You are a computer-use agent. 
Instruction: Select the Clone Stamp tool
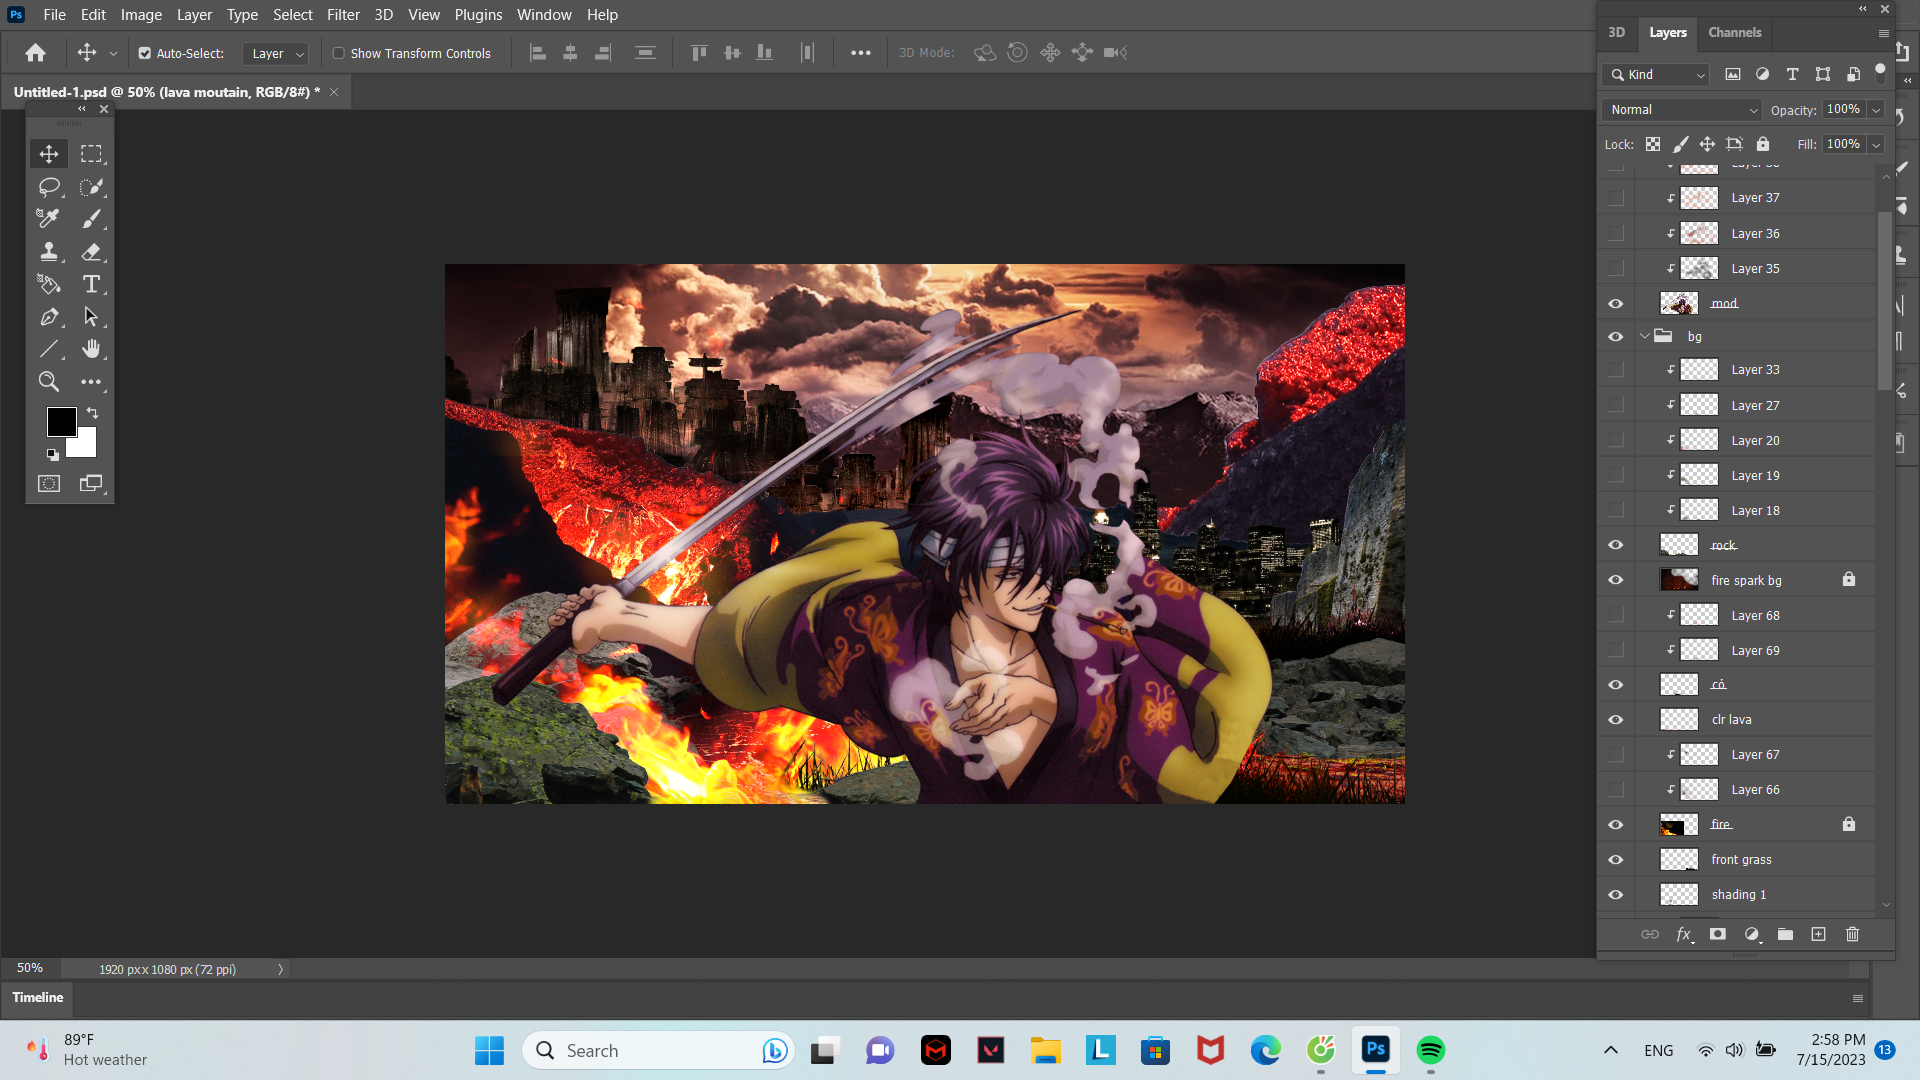(48, 252)
